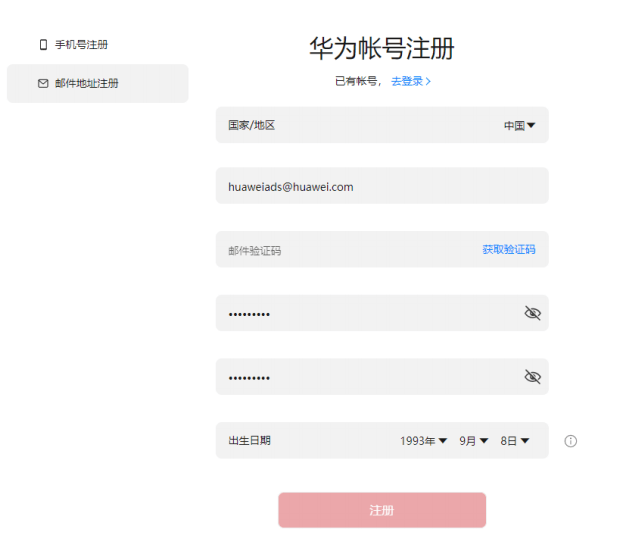Screen dimensions: 622x538
Task: Click 获取验证码 to request a code
Action: click(509, 249)
